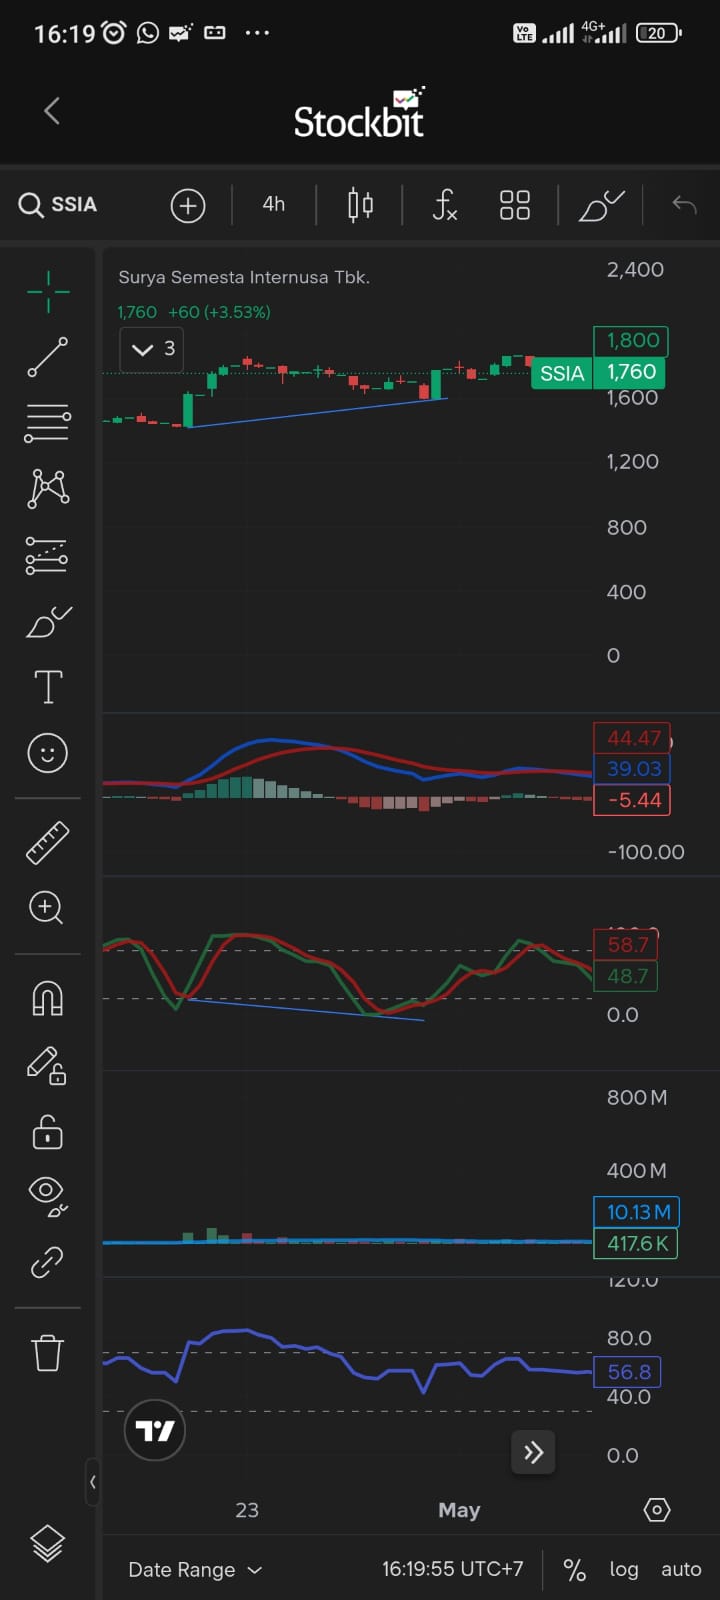Click MACD signal value 39.03
The image size is (720, 1600).
click(x=632, y=769)
